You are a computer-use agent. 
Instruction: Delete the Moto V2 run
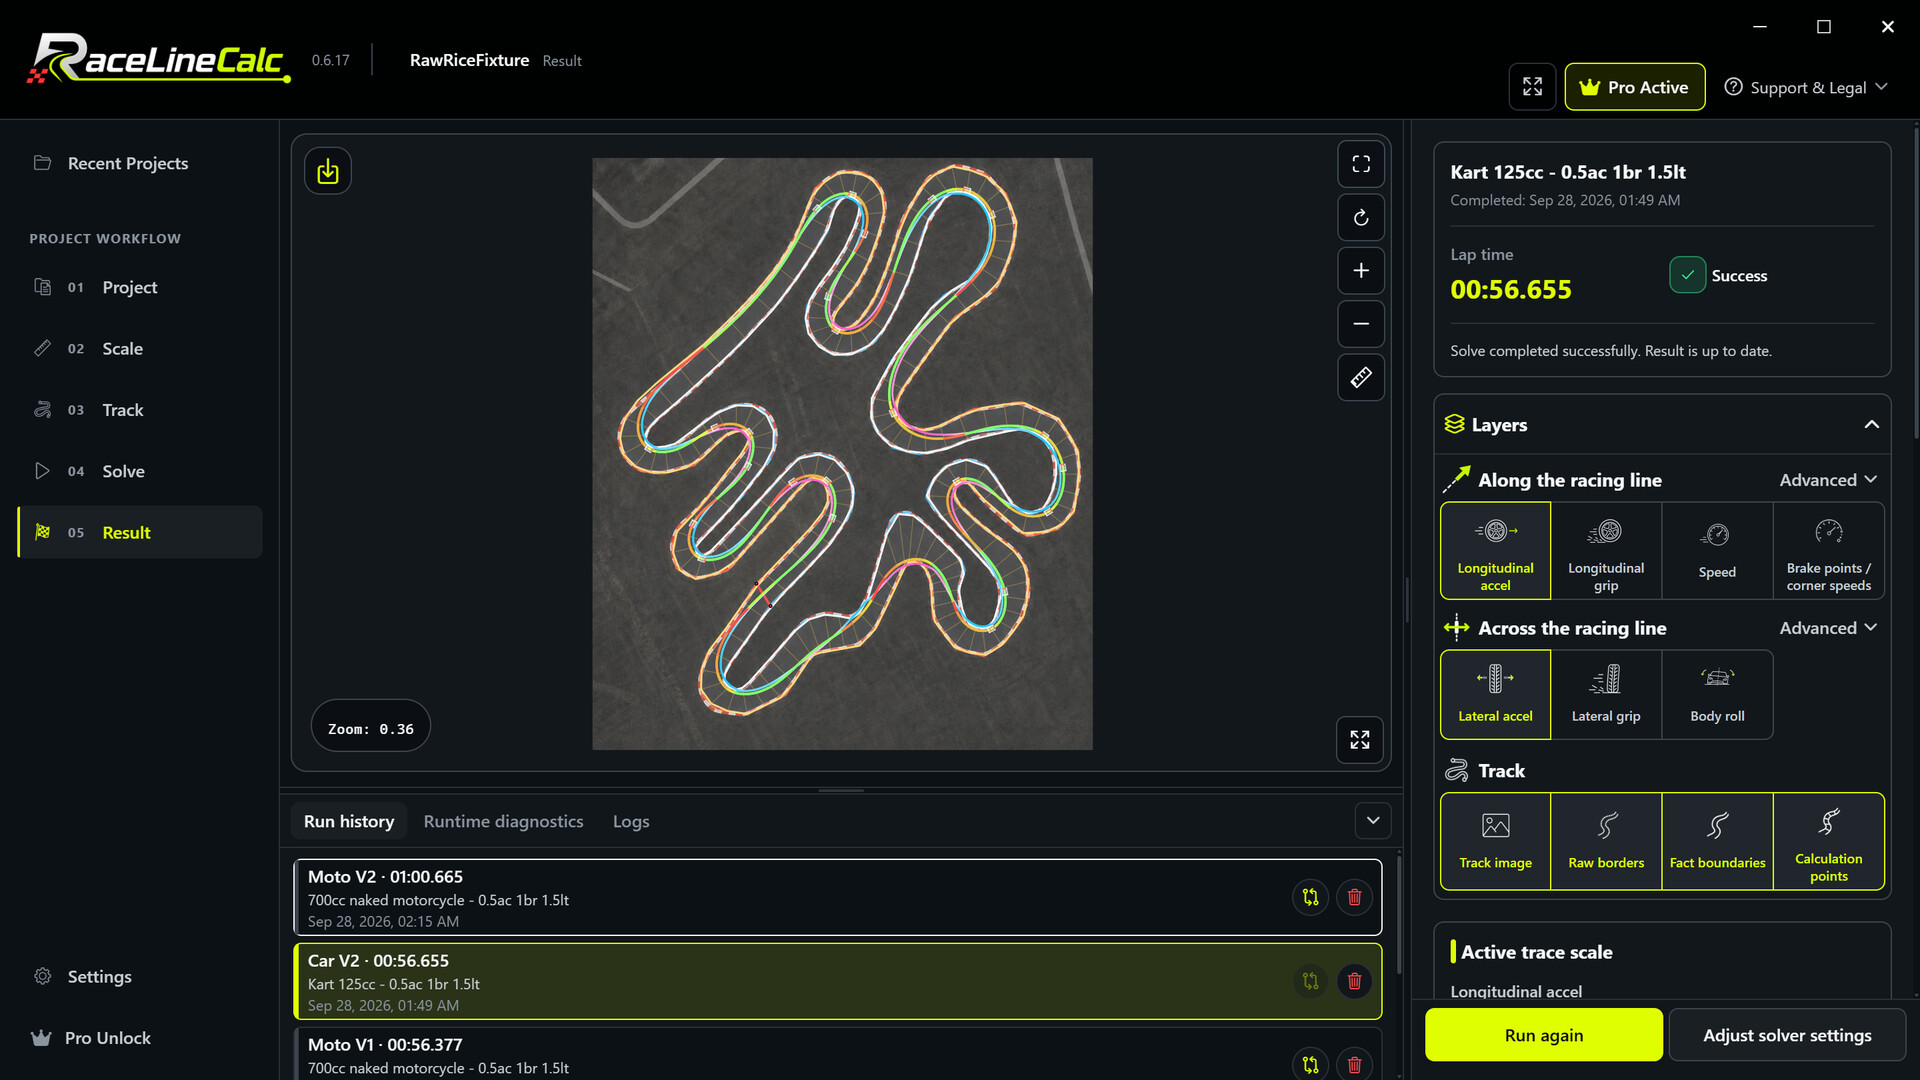[1354, 897]
